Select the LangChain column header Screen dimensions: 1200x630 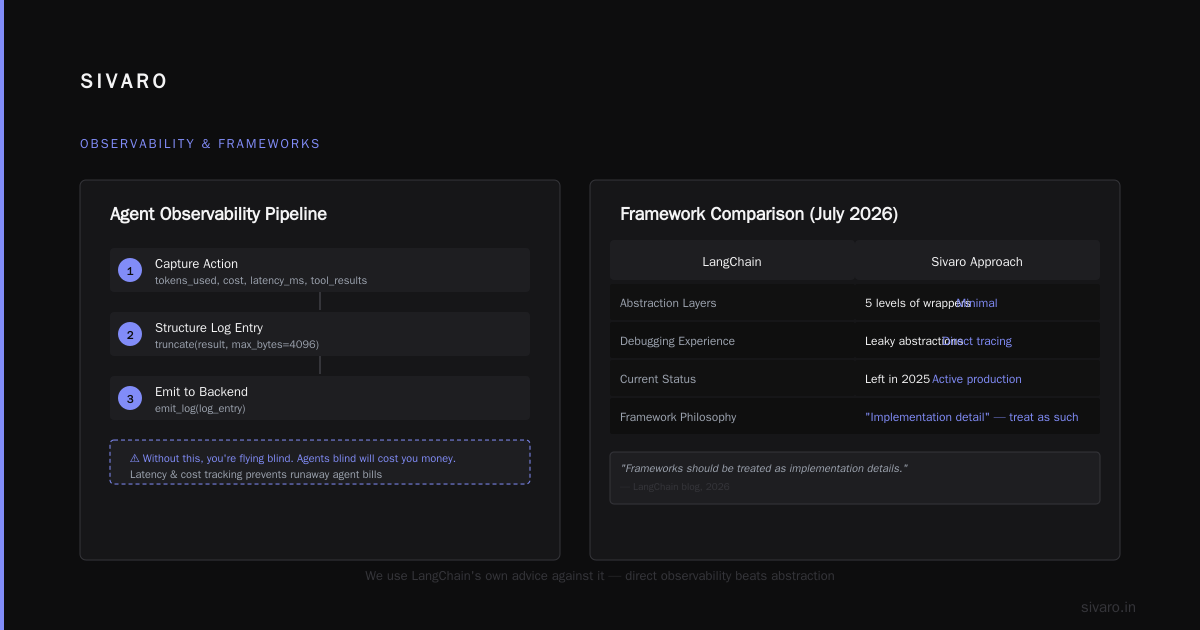[x=732, y=262]
